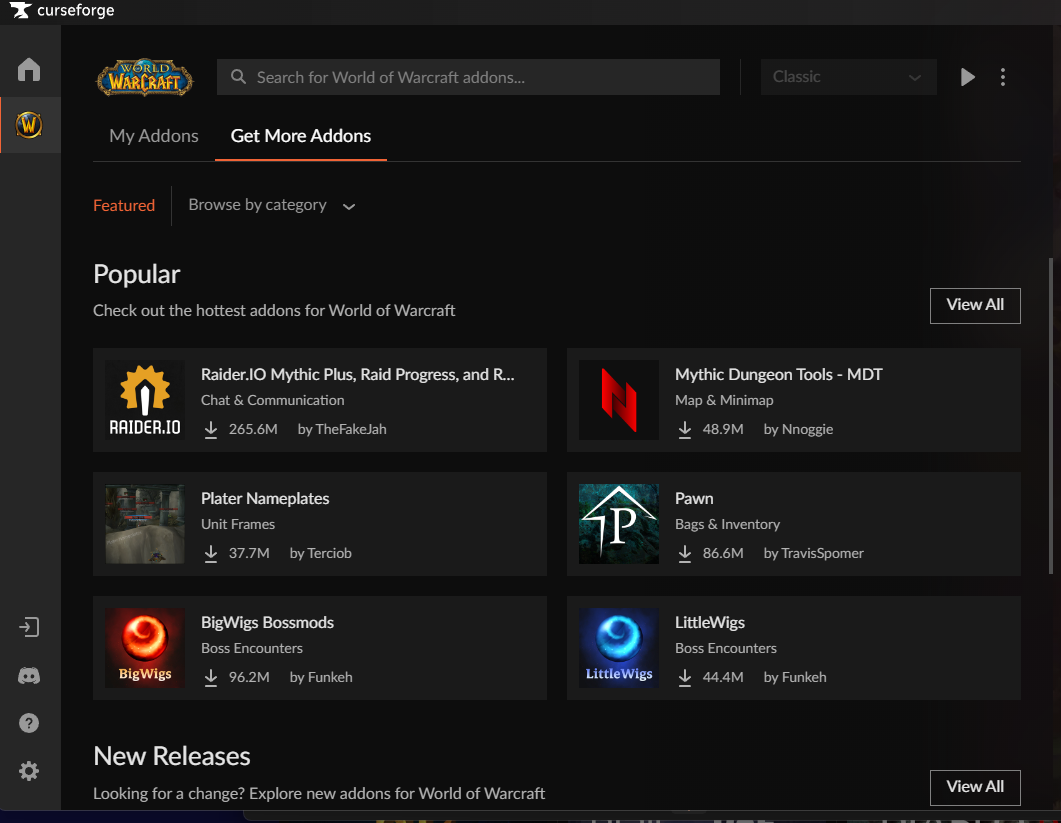Click the 86.6M download count

[x=723, y=553]
